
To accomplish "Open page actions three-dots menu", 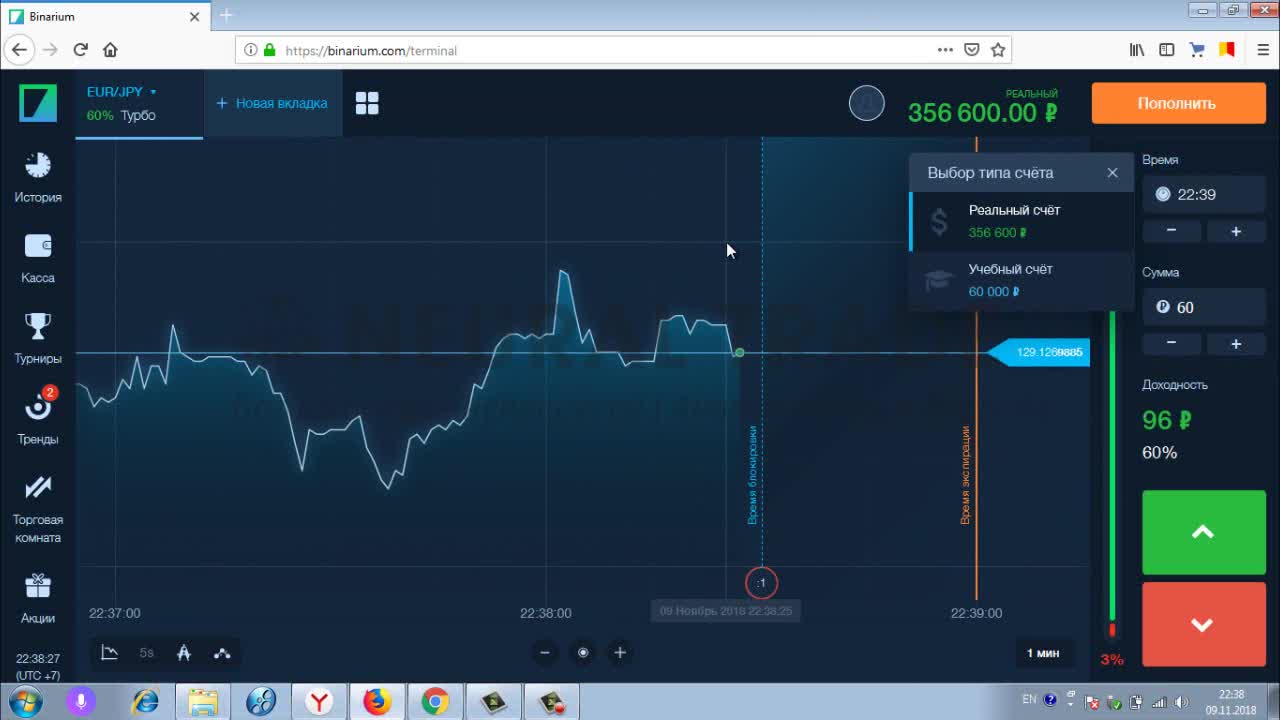I will click(x=945, y=50).
